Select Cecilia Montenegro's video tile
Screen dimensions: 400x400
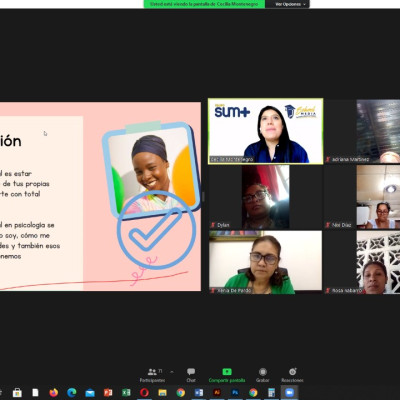point(266,131)
